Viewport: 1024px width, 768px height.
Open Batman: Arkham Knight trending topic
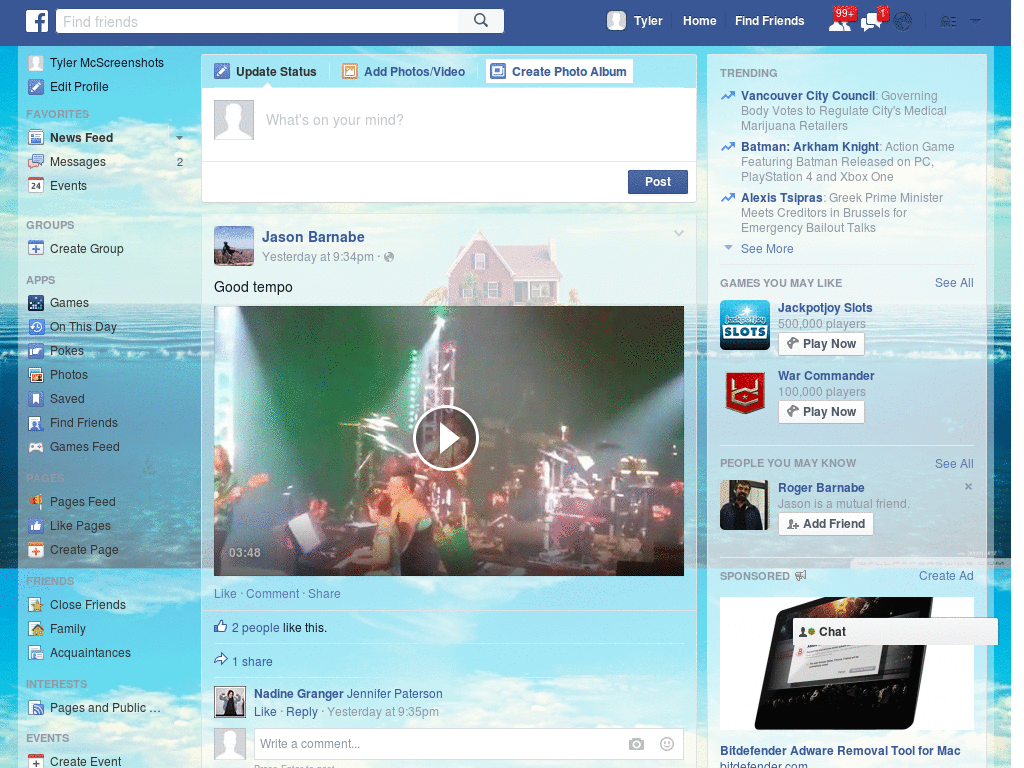810,147
